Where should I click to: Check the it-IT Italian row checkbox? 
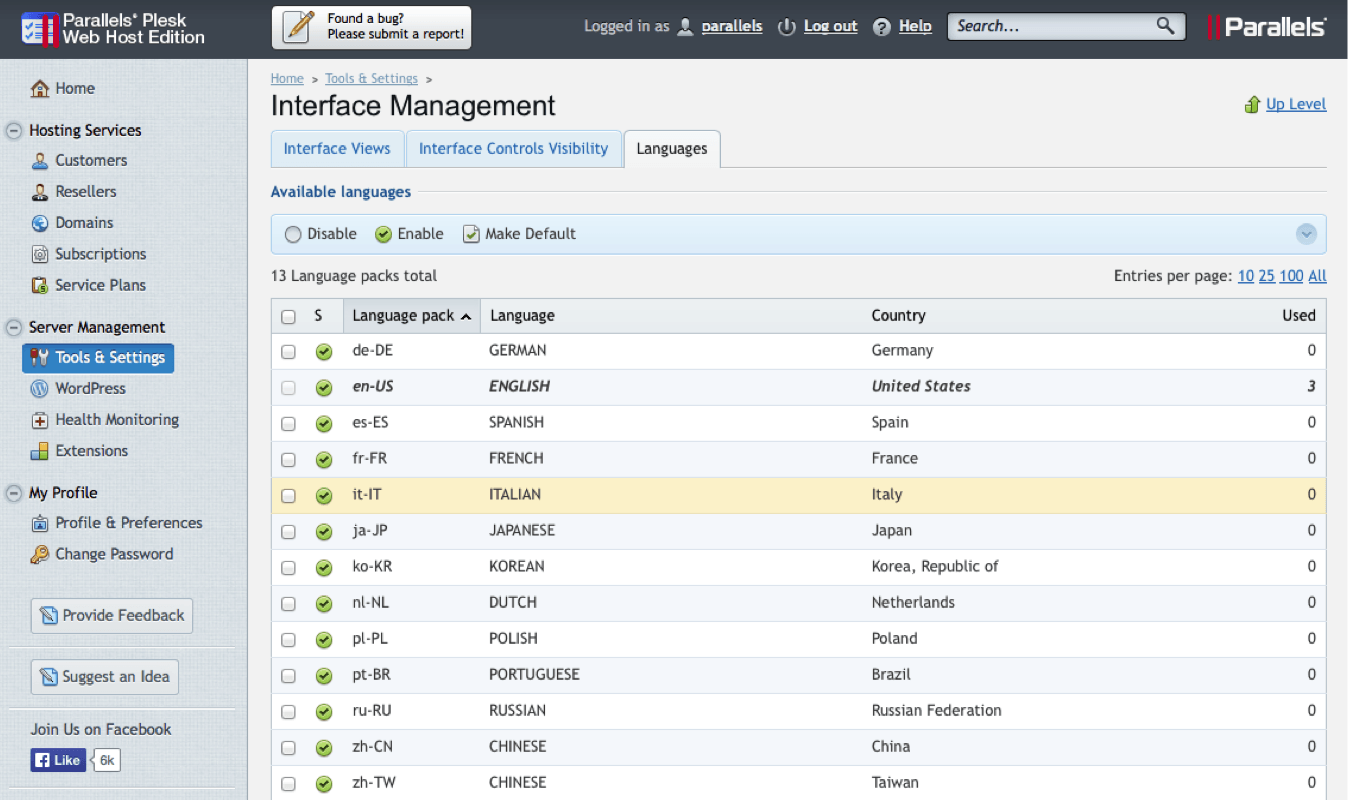click(x=288, y=496)
